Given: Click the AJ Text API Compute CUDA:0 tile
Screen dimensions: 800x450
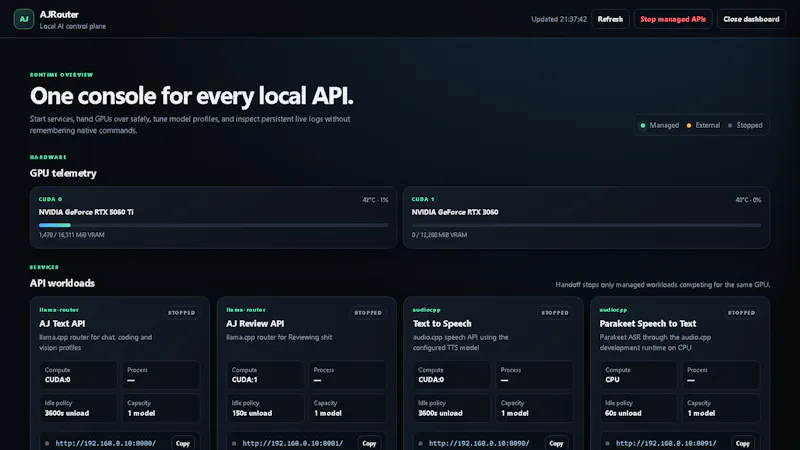Looking at the screenshot, I should [78, 375].
